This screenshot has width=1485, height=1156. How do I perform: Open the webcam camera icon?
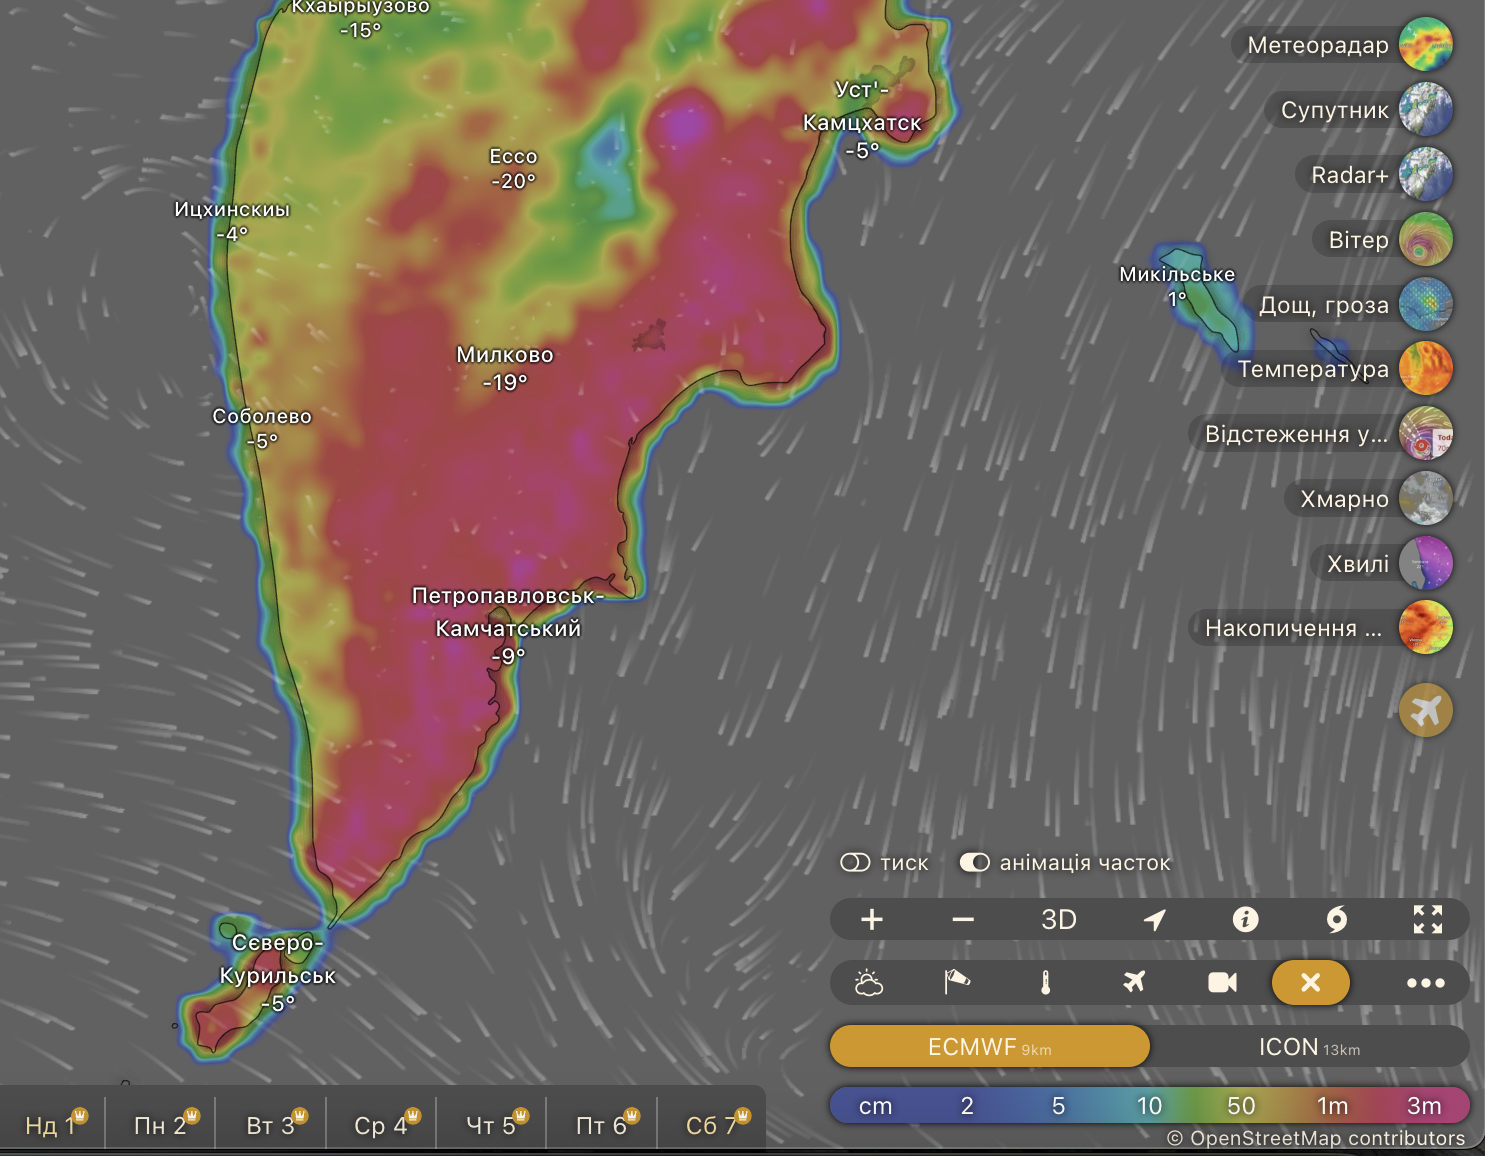click(1222, 983)
